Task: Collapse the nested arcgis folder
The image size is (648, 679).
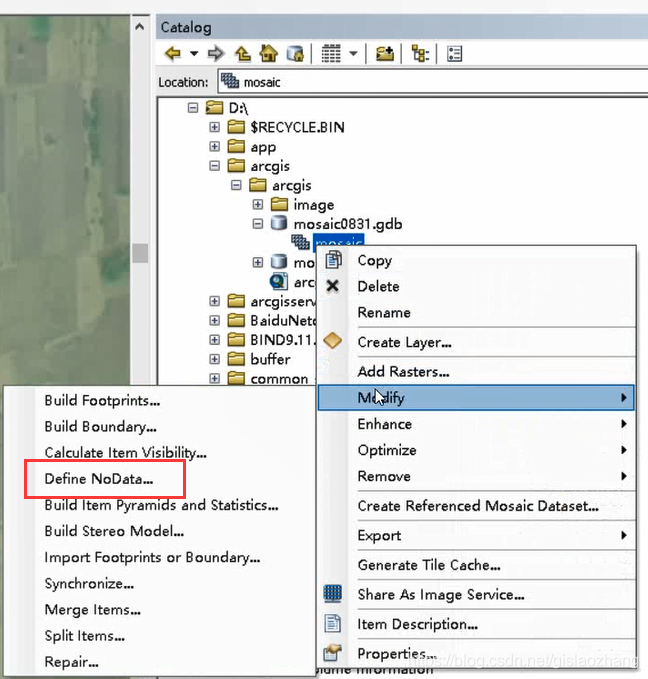Action: point(236,185)
